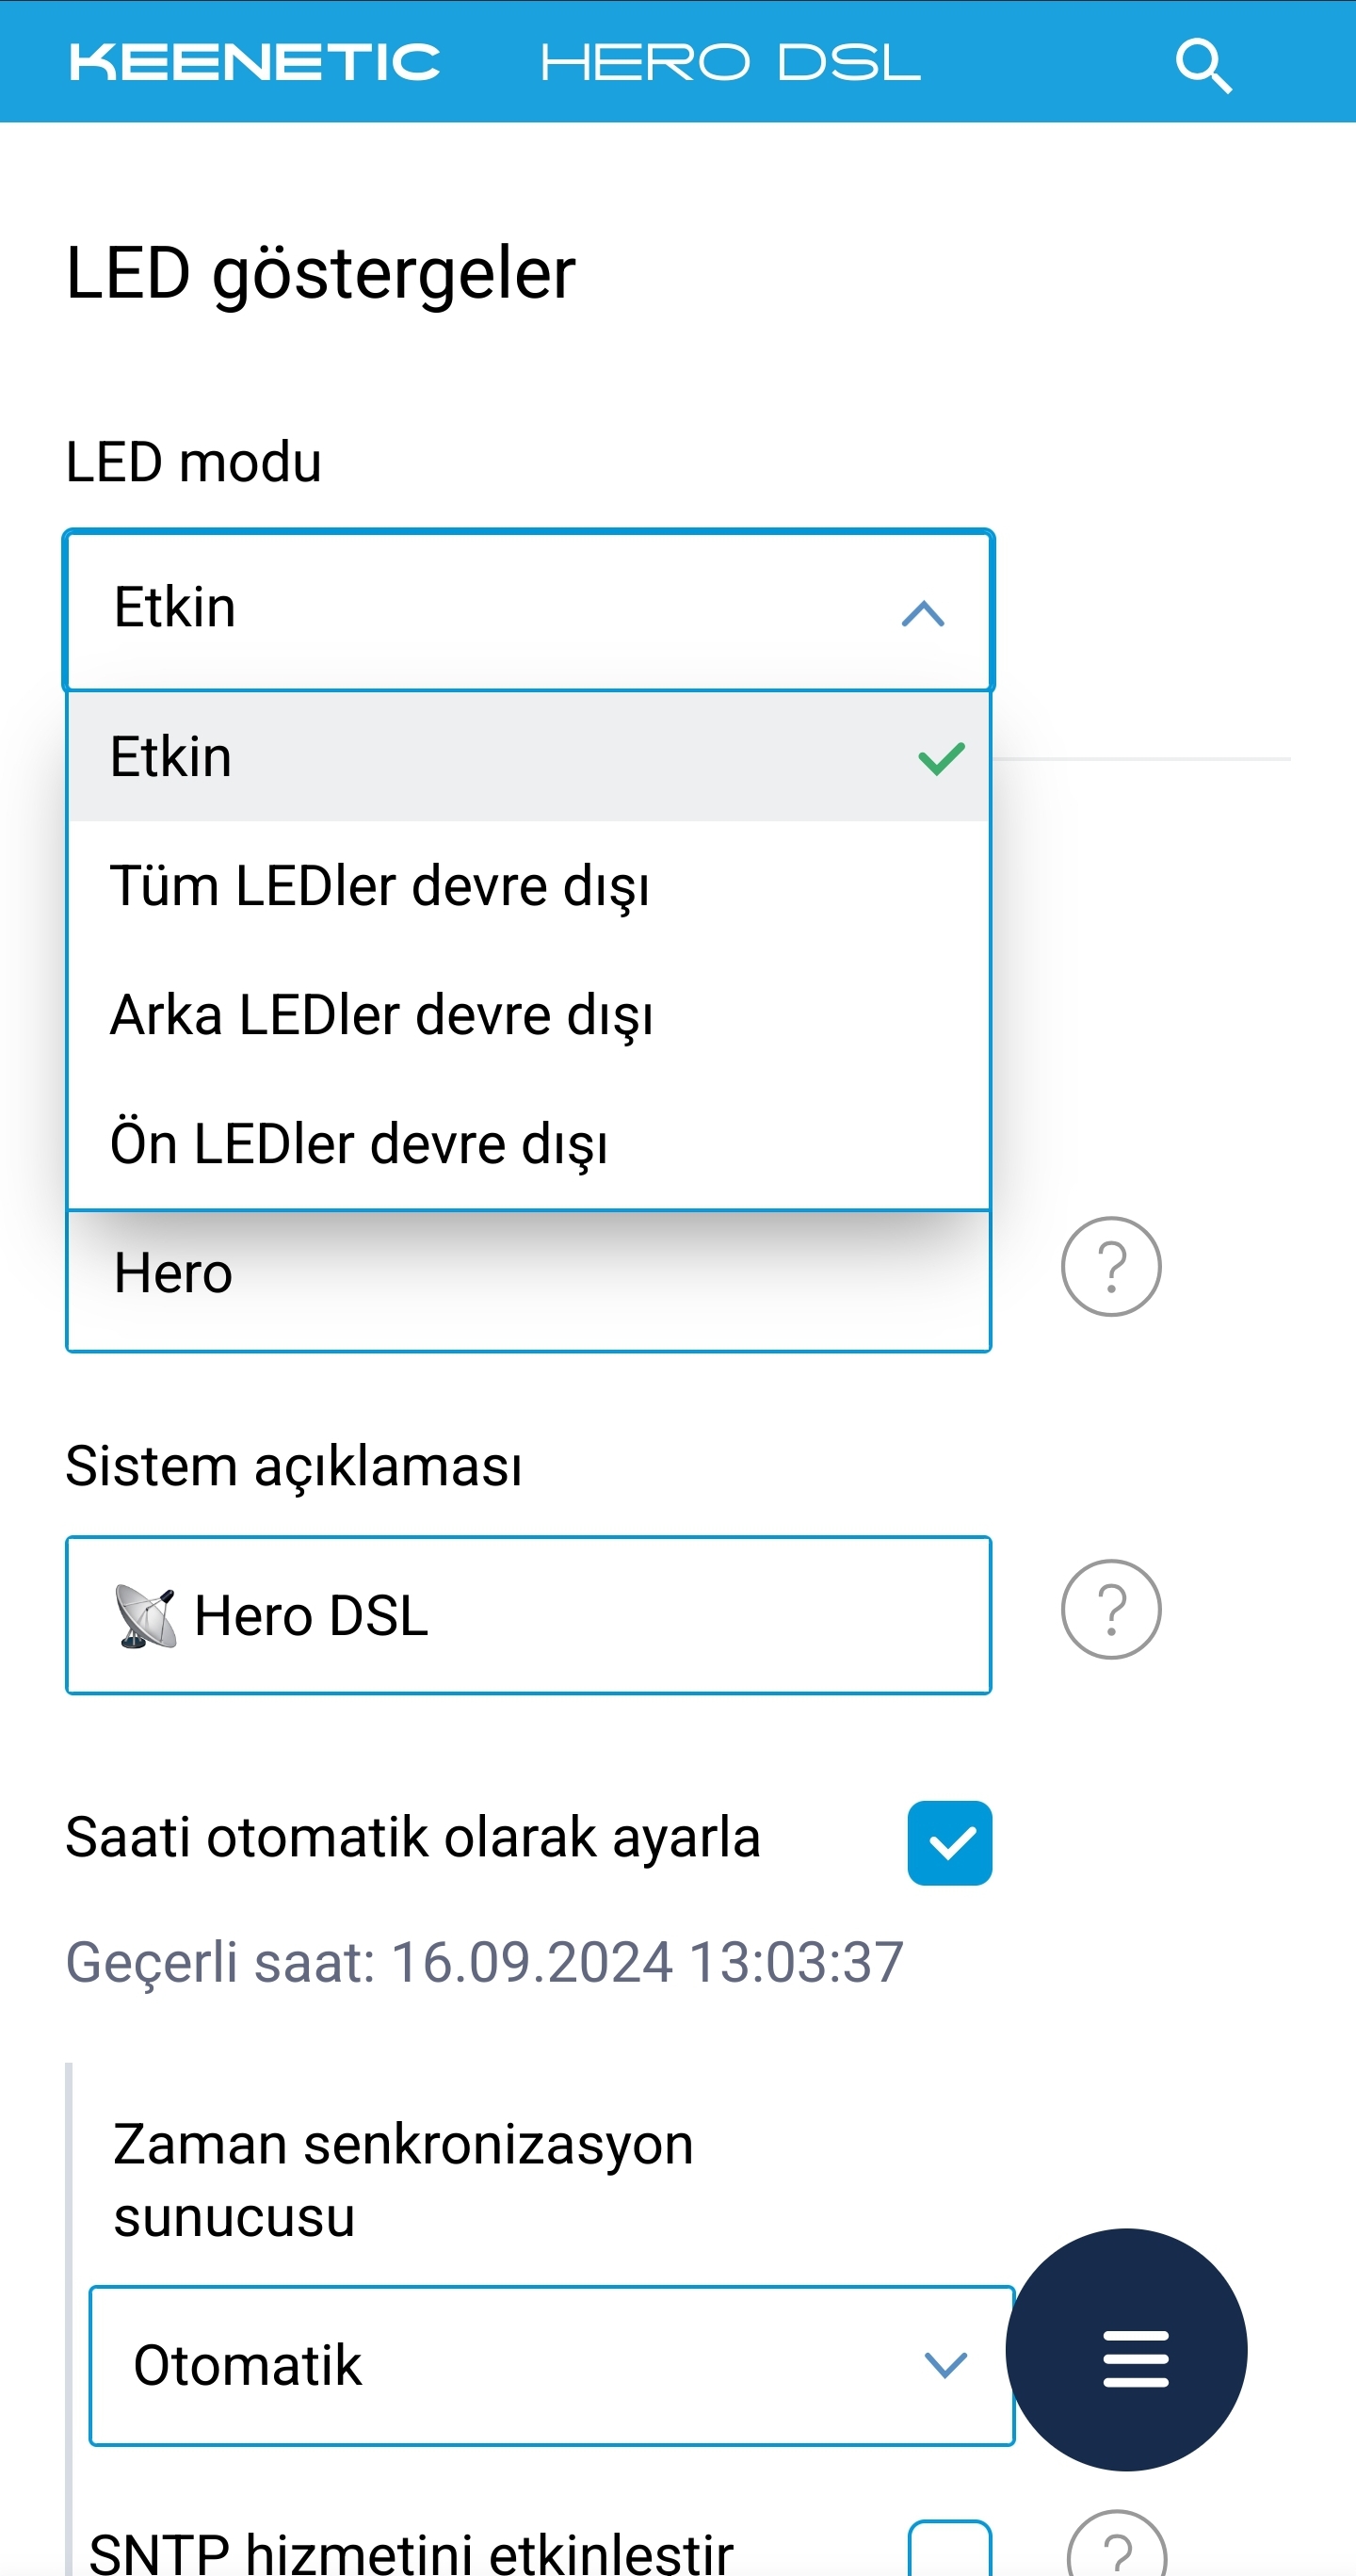Focus the Hero device name field
The image size is (1356, 2576).
tap(528, 1280)
